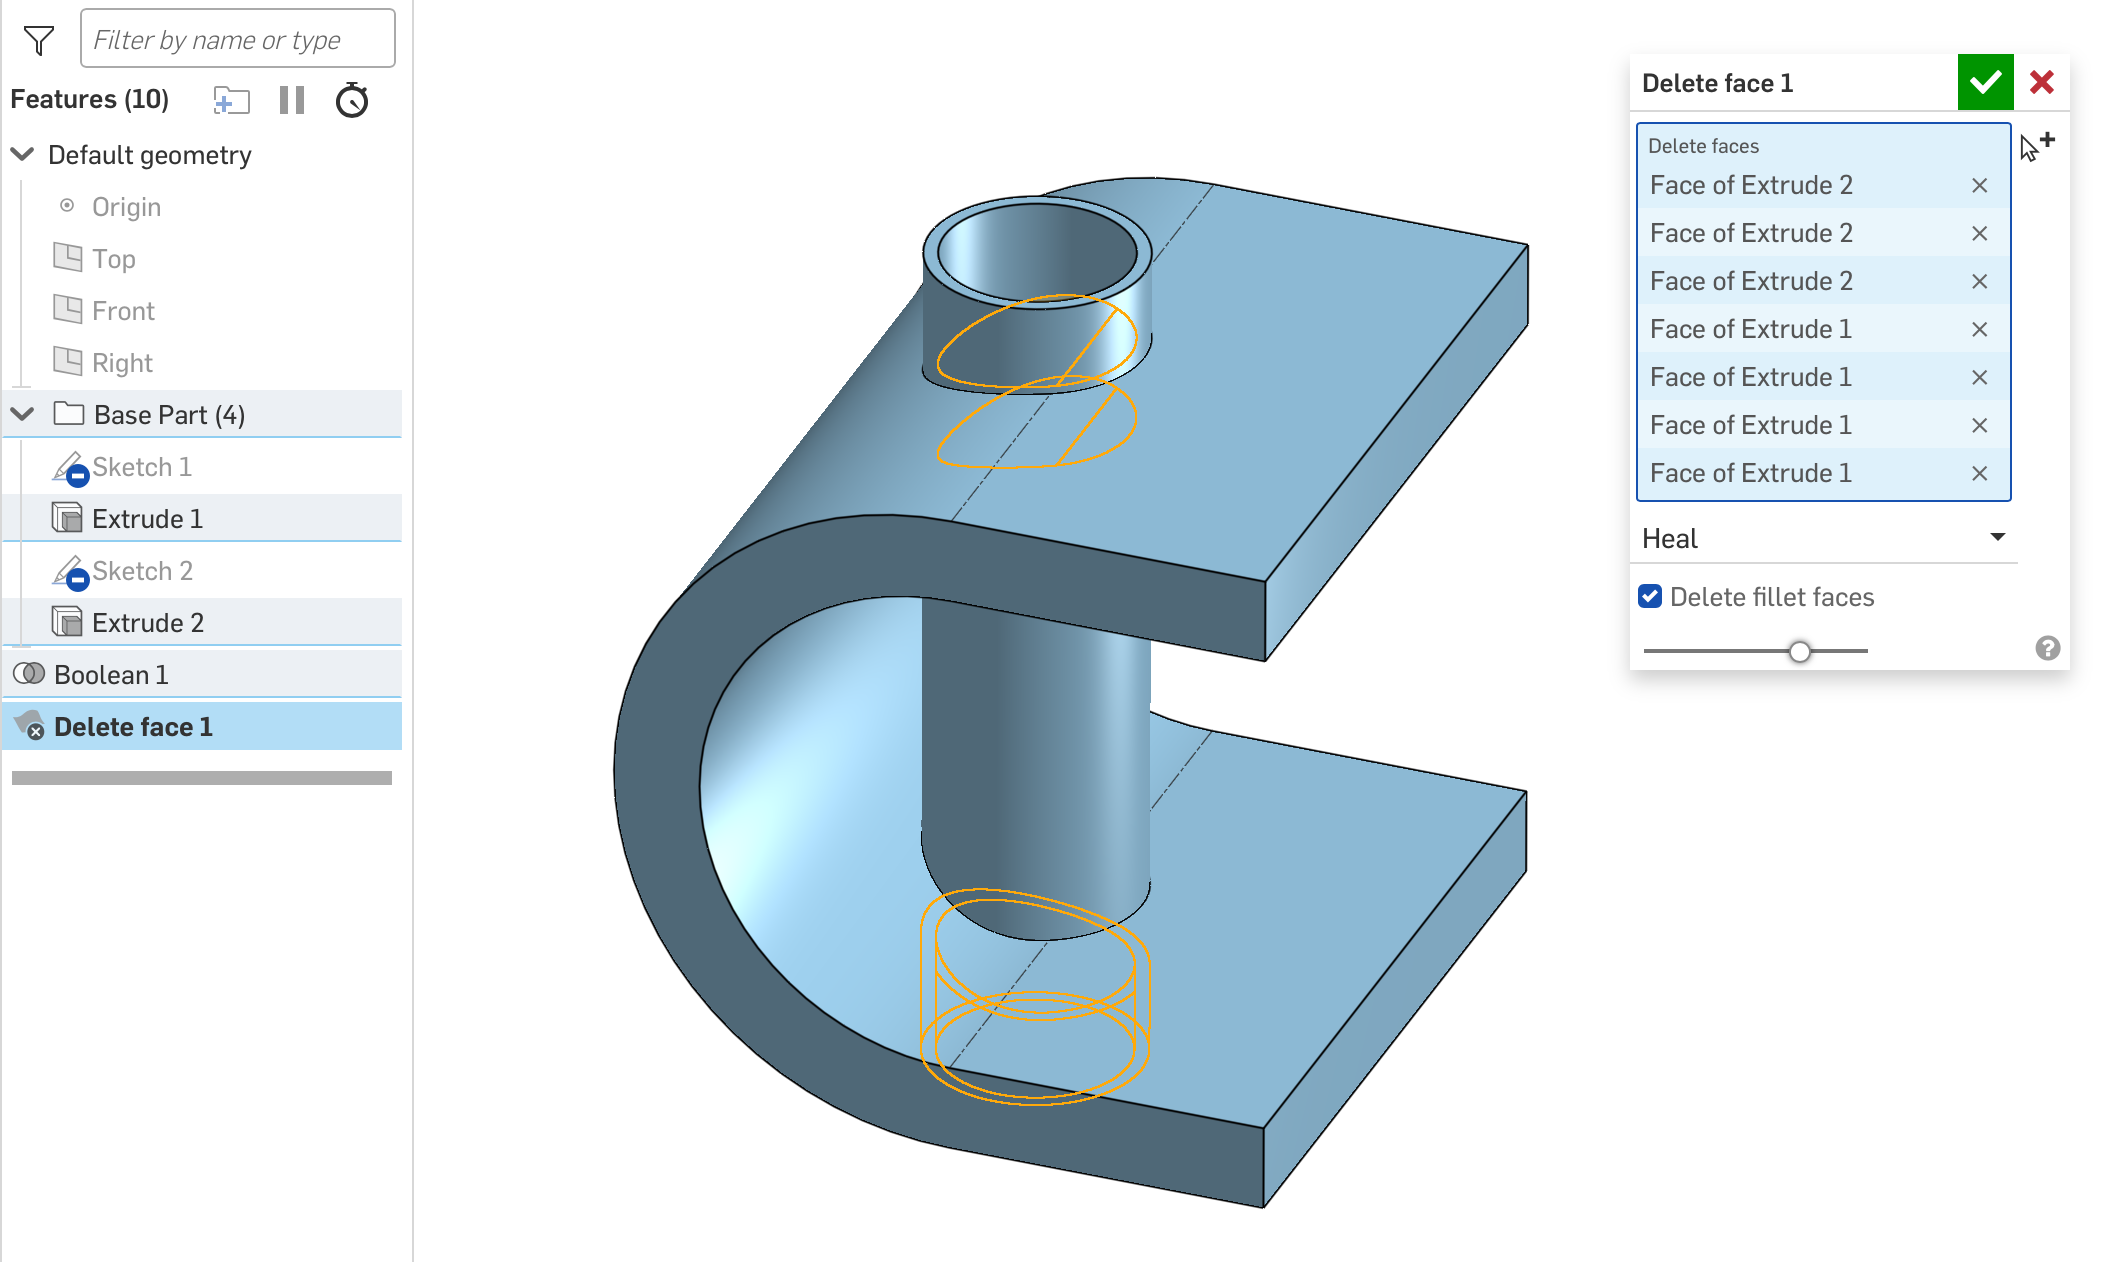Click the selection cursor plus icon
Screen dimensions: 2104x1262
pyautogui.click(x=2036, y=146)
